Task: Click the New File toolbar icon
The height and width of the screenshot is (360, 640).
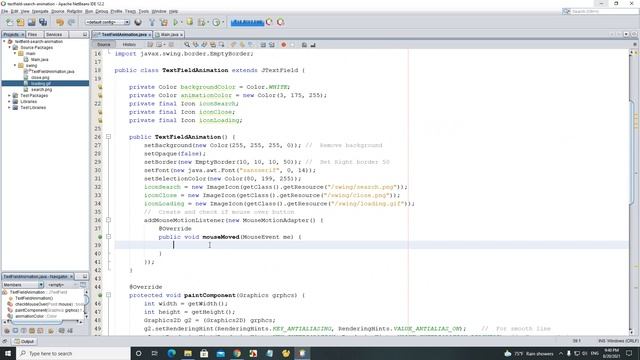Action: point(9,22)
